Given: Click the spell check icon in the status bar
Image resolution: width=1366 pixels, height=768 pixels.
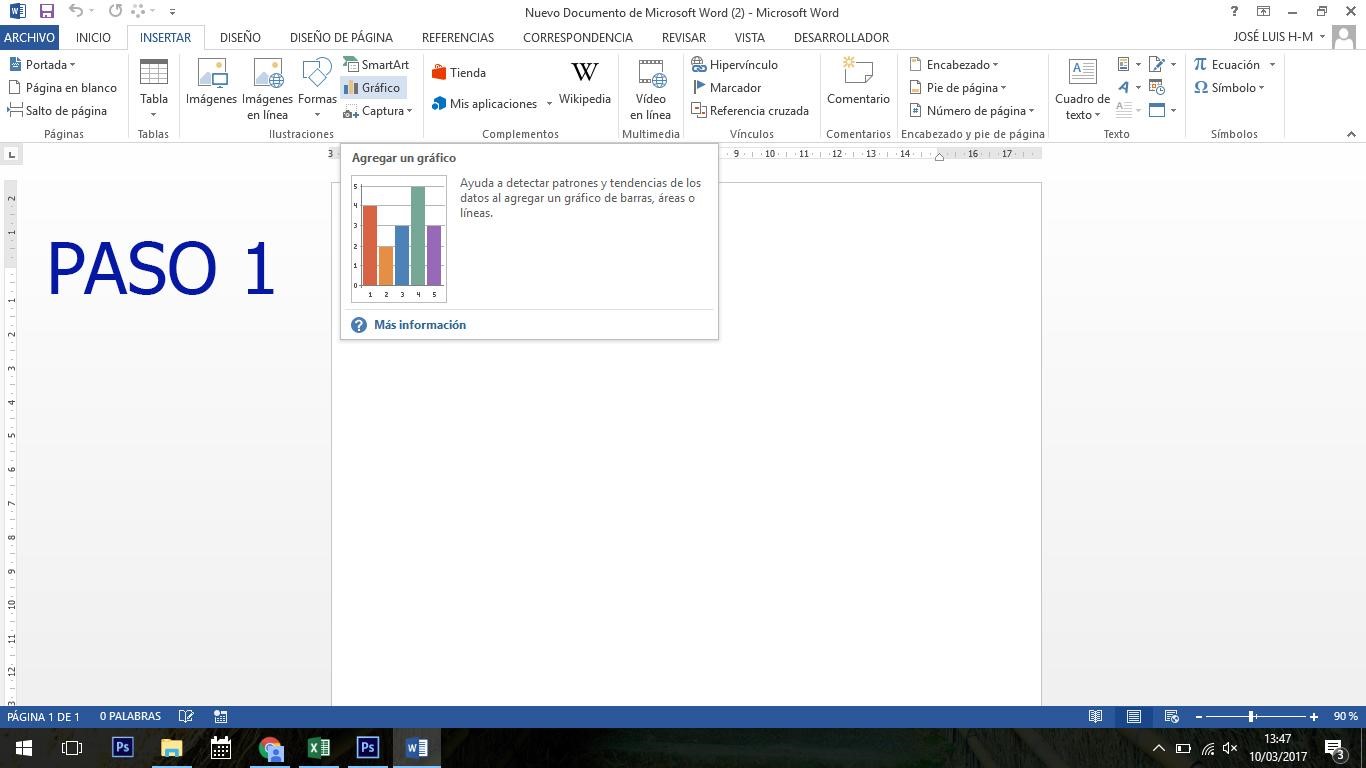Looking at the screenshot, I should click(x=186, y=717).
